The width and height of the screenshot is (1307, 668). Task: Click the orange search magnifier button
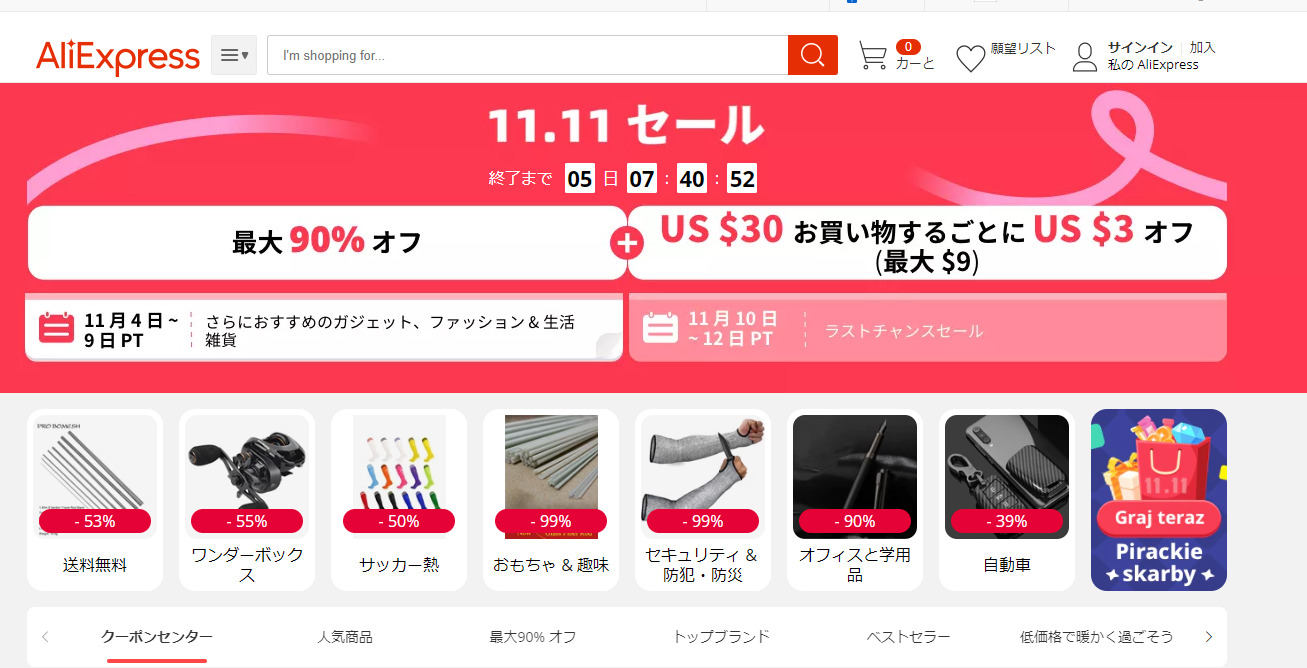pyautogui.click(x=812, y=55)
